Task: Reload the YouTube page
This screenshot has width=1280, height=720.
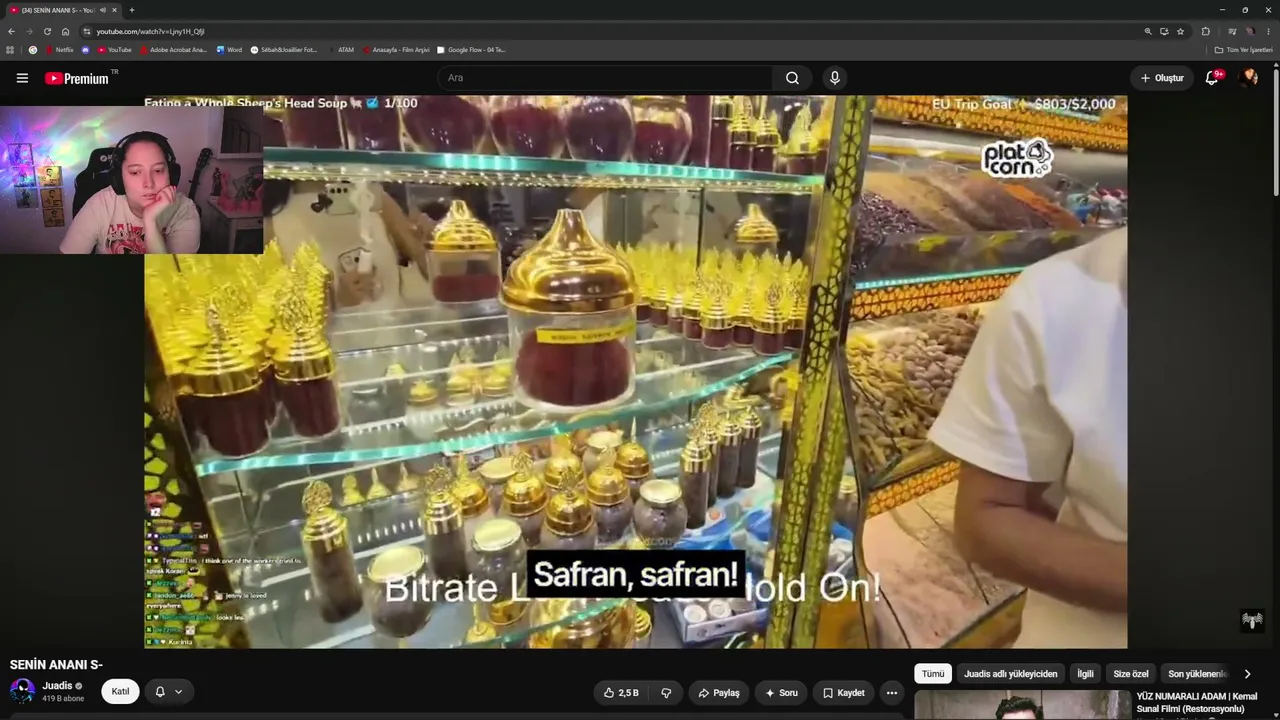Action: [47, 31]
